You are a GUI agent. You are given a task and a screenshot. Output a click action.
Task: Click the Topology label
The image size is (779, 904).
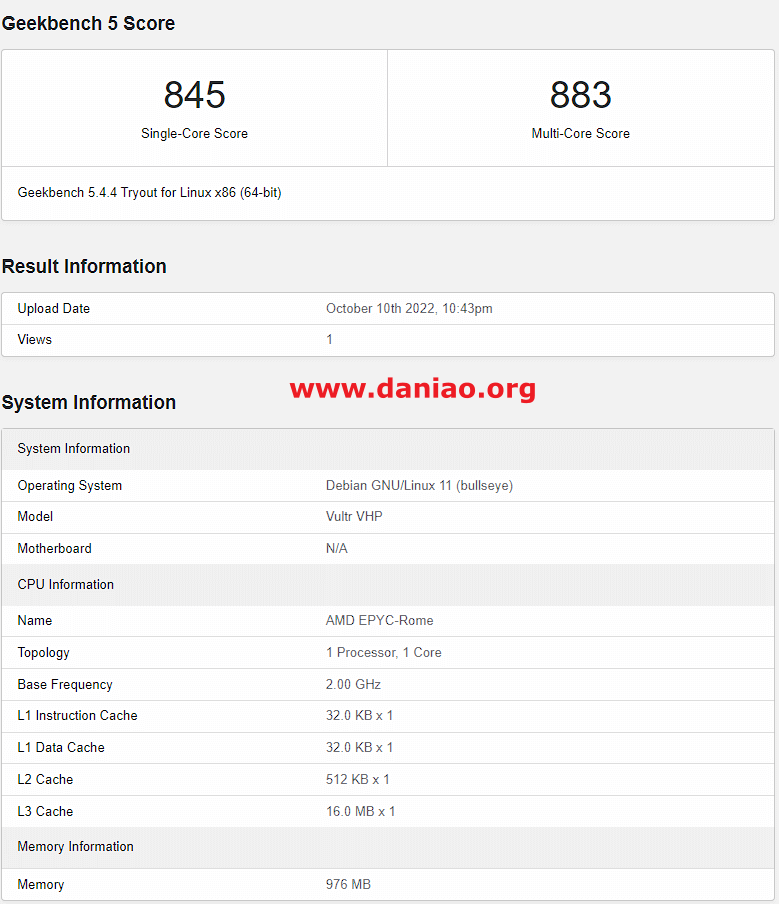click(x=43, y=653)
